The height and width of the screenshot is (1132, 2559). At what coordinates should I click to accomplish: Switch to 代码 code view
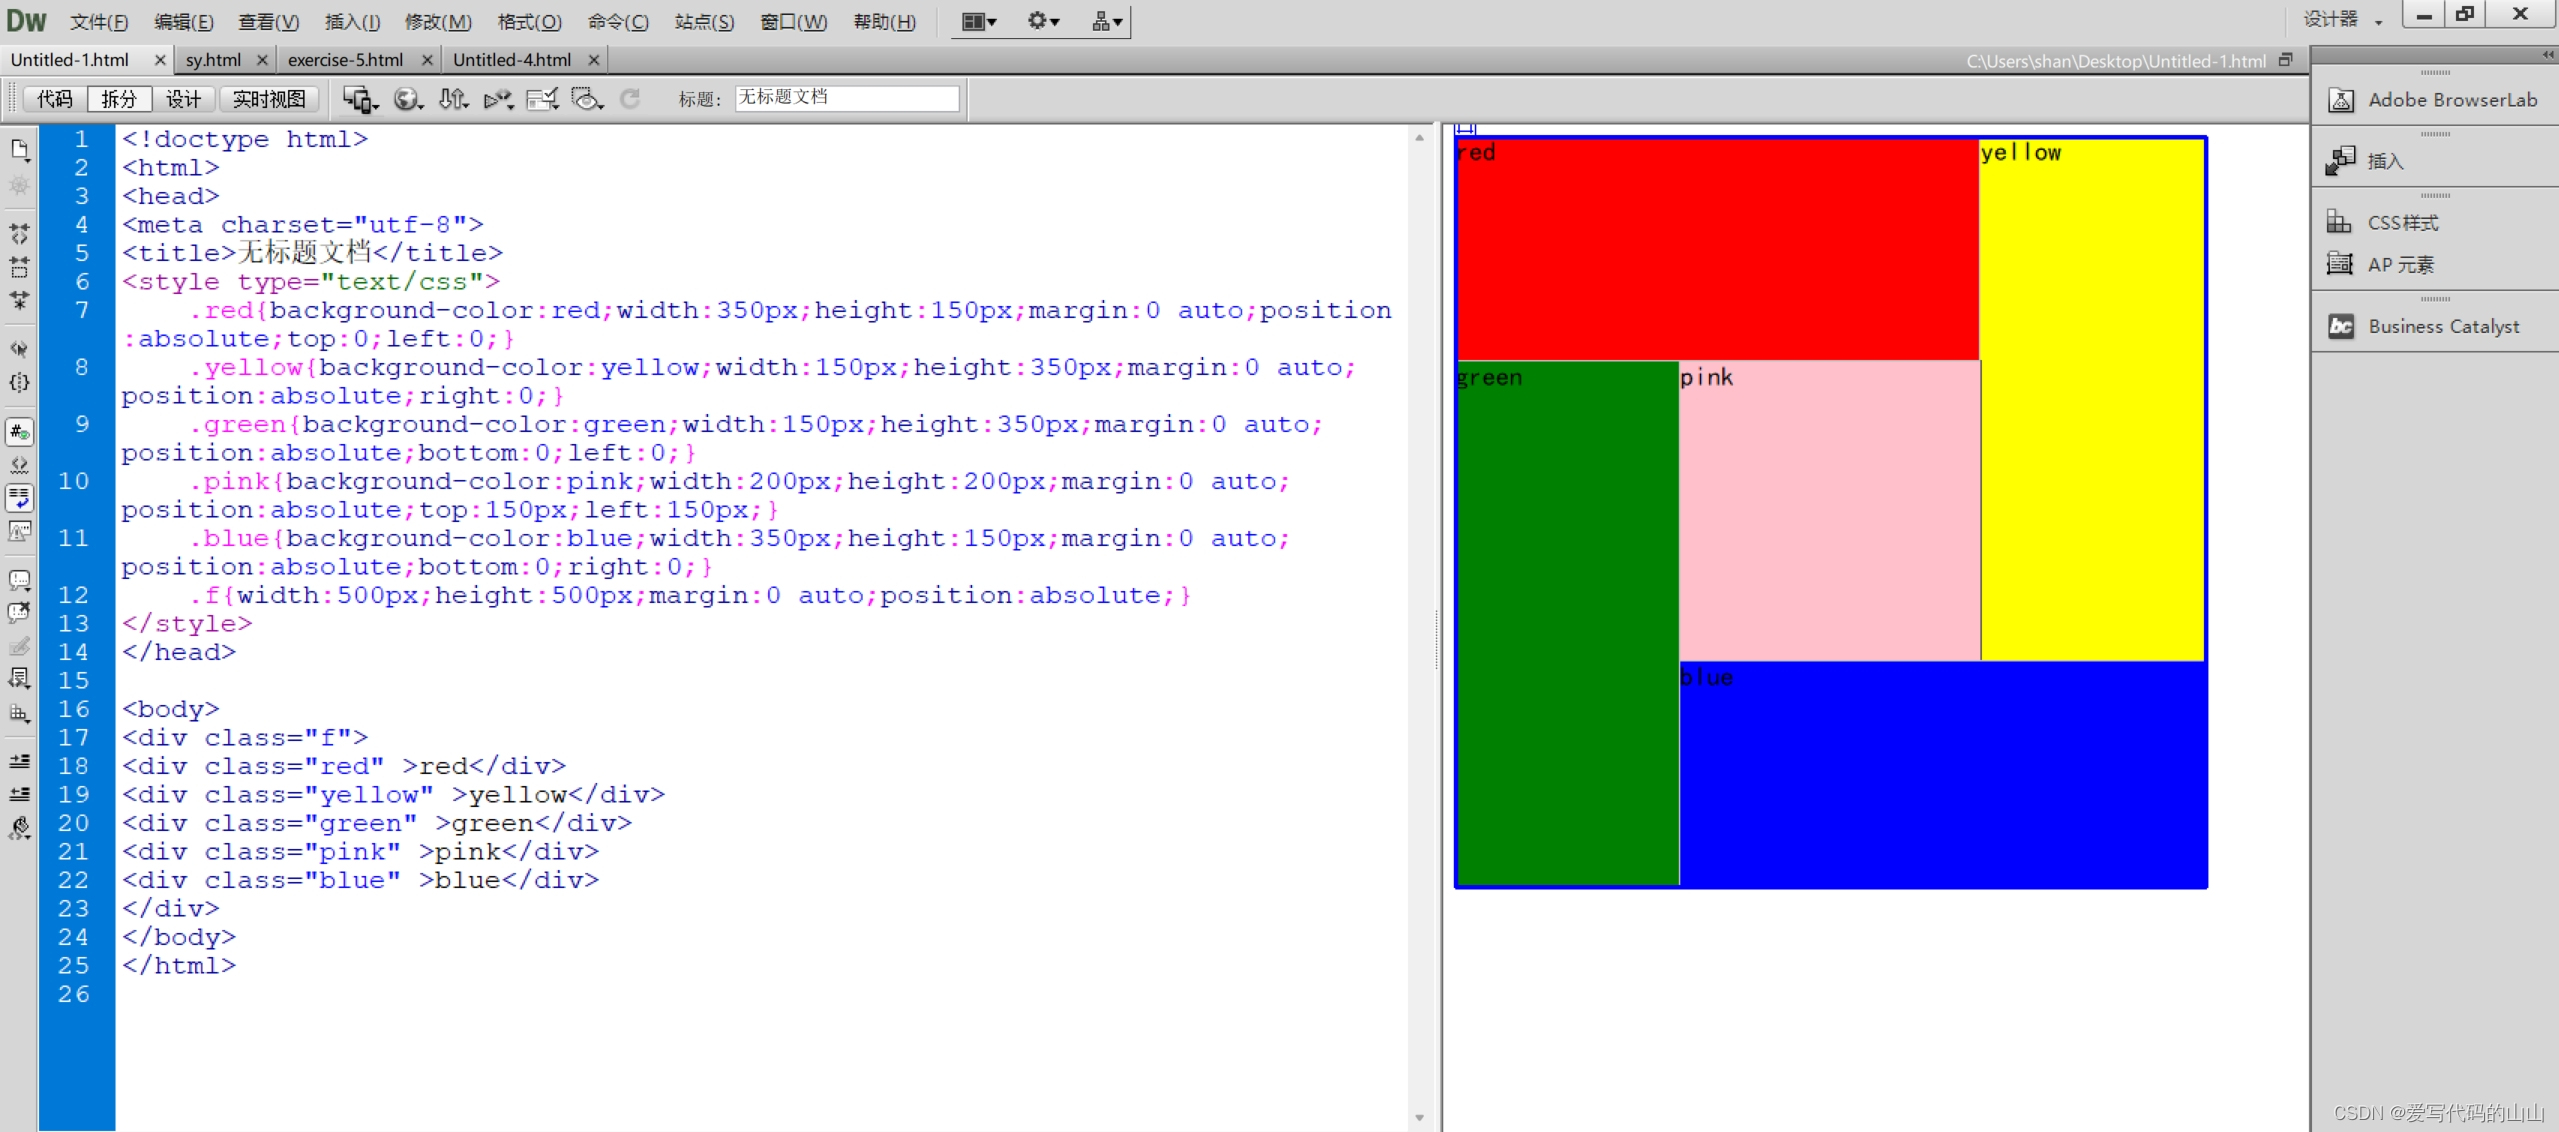(55, 99)
